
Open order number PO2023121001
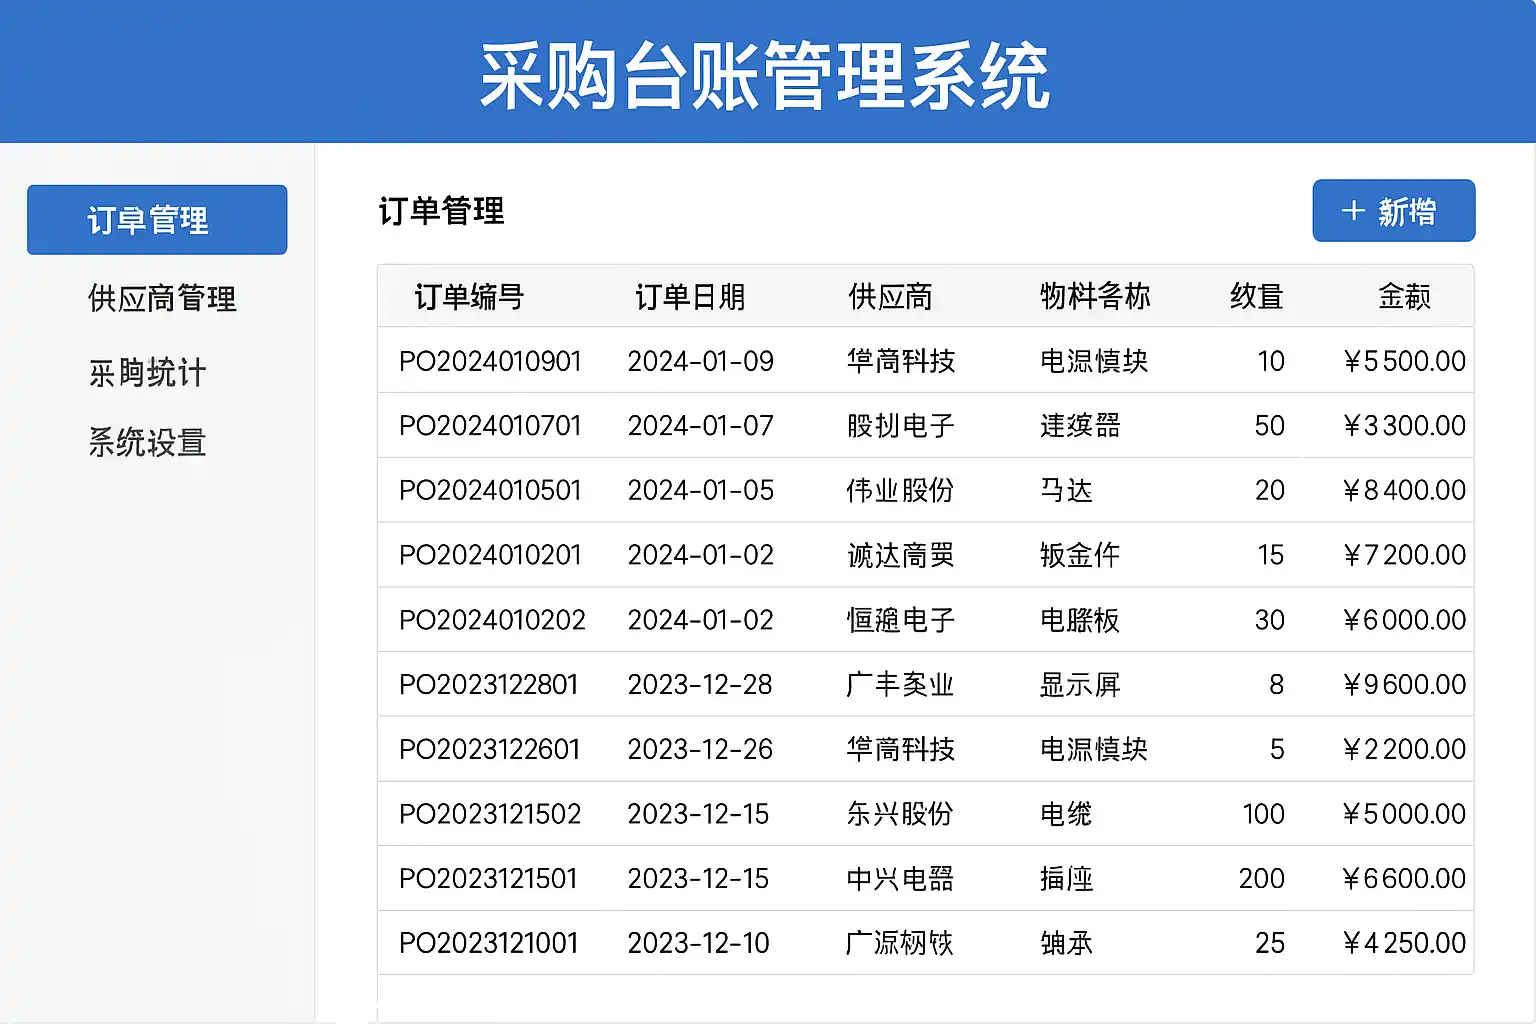[488, 943]
